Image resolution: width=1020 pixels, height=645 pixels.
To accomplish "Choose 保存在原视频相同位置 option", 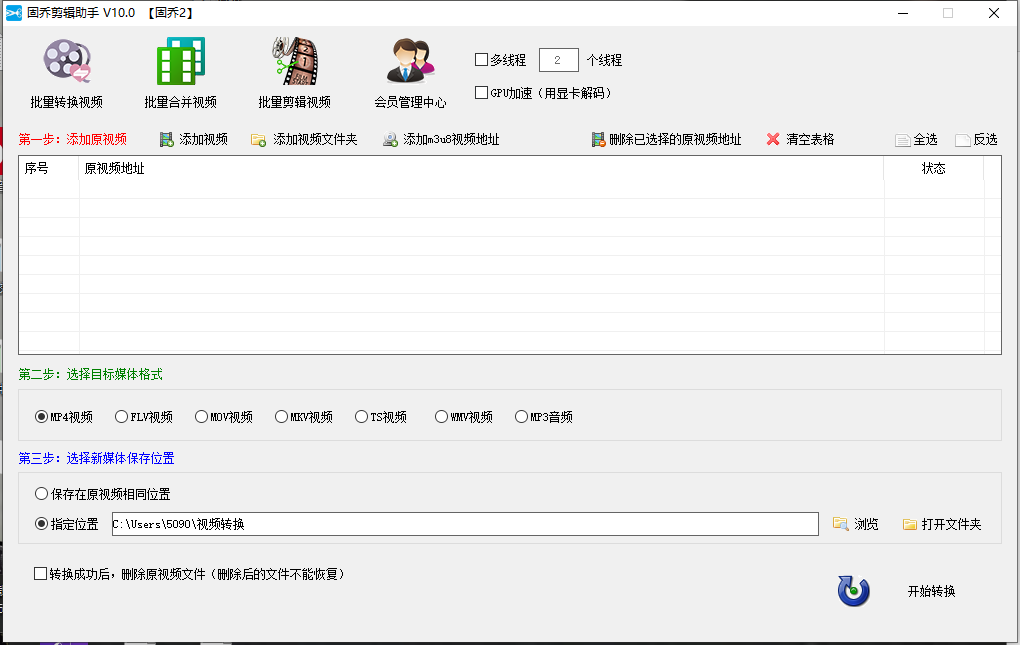I will [40, 494].
